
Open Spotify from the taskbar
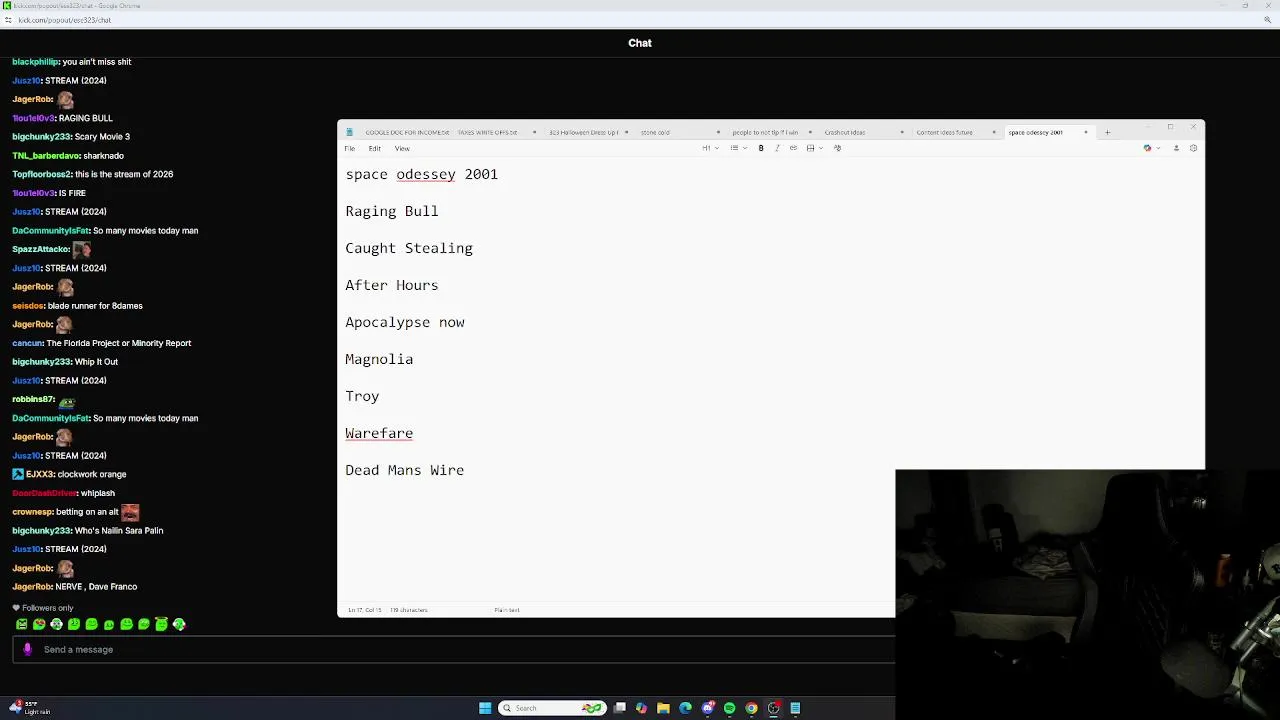click(x=729, y=708)
